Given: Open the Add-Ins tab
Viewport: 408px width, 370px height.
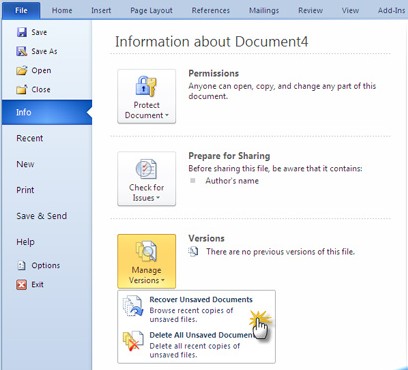Looking at the screenshot, I should (391, 10).
